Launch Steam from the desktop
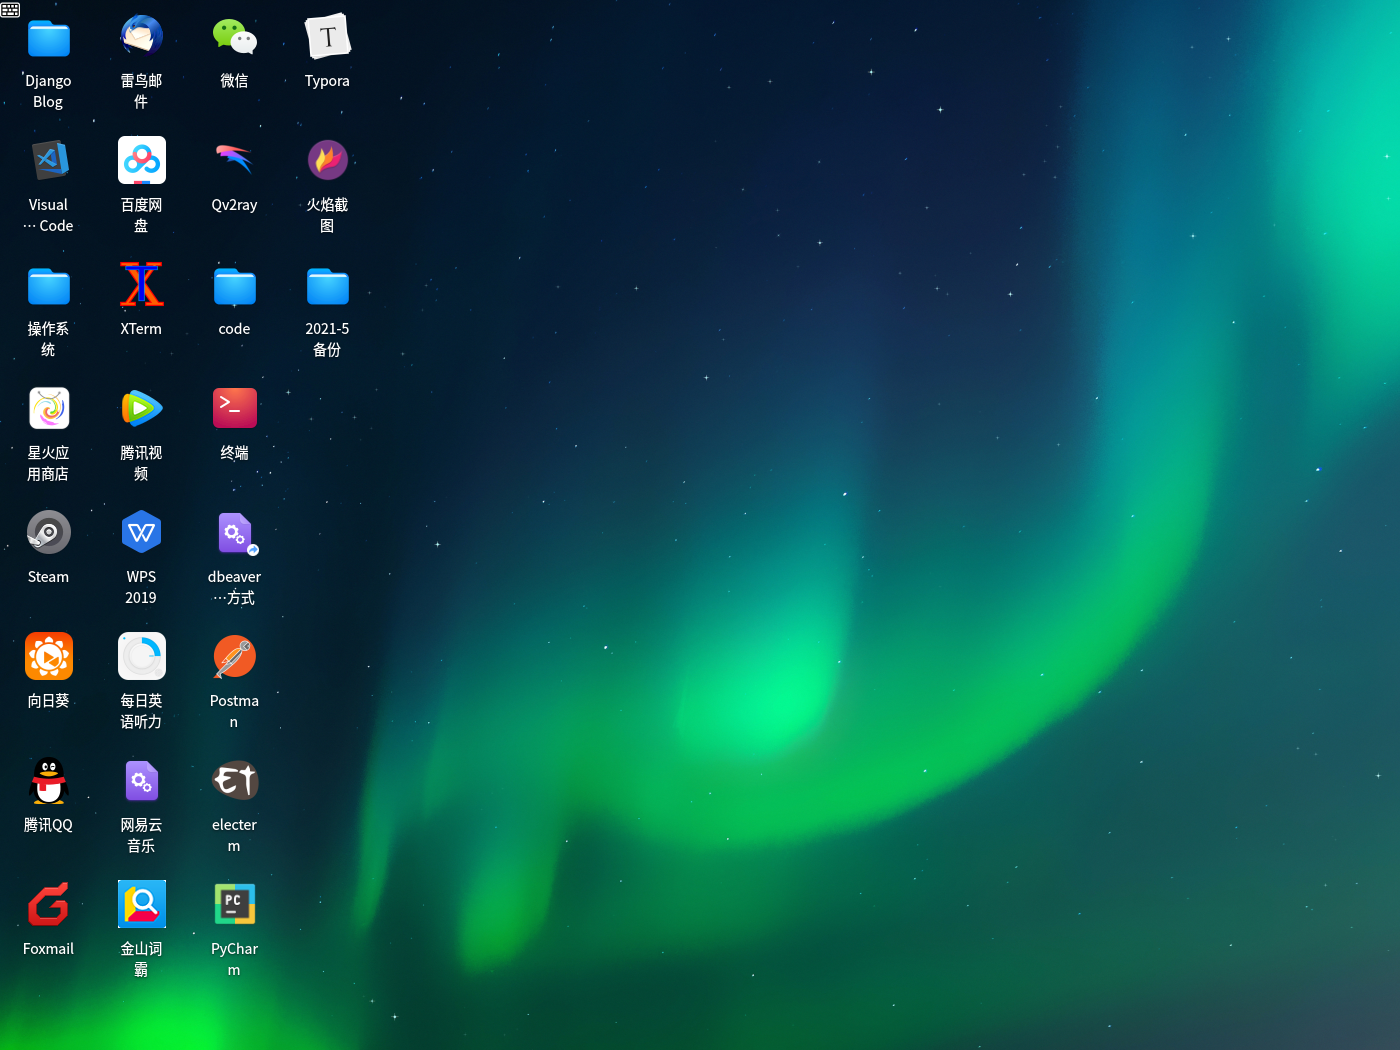 pos(48,533)
